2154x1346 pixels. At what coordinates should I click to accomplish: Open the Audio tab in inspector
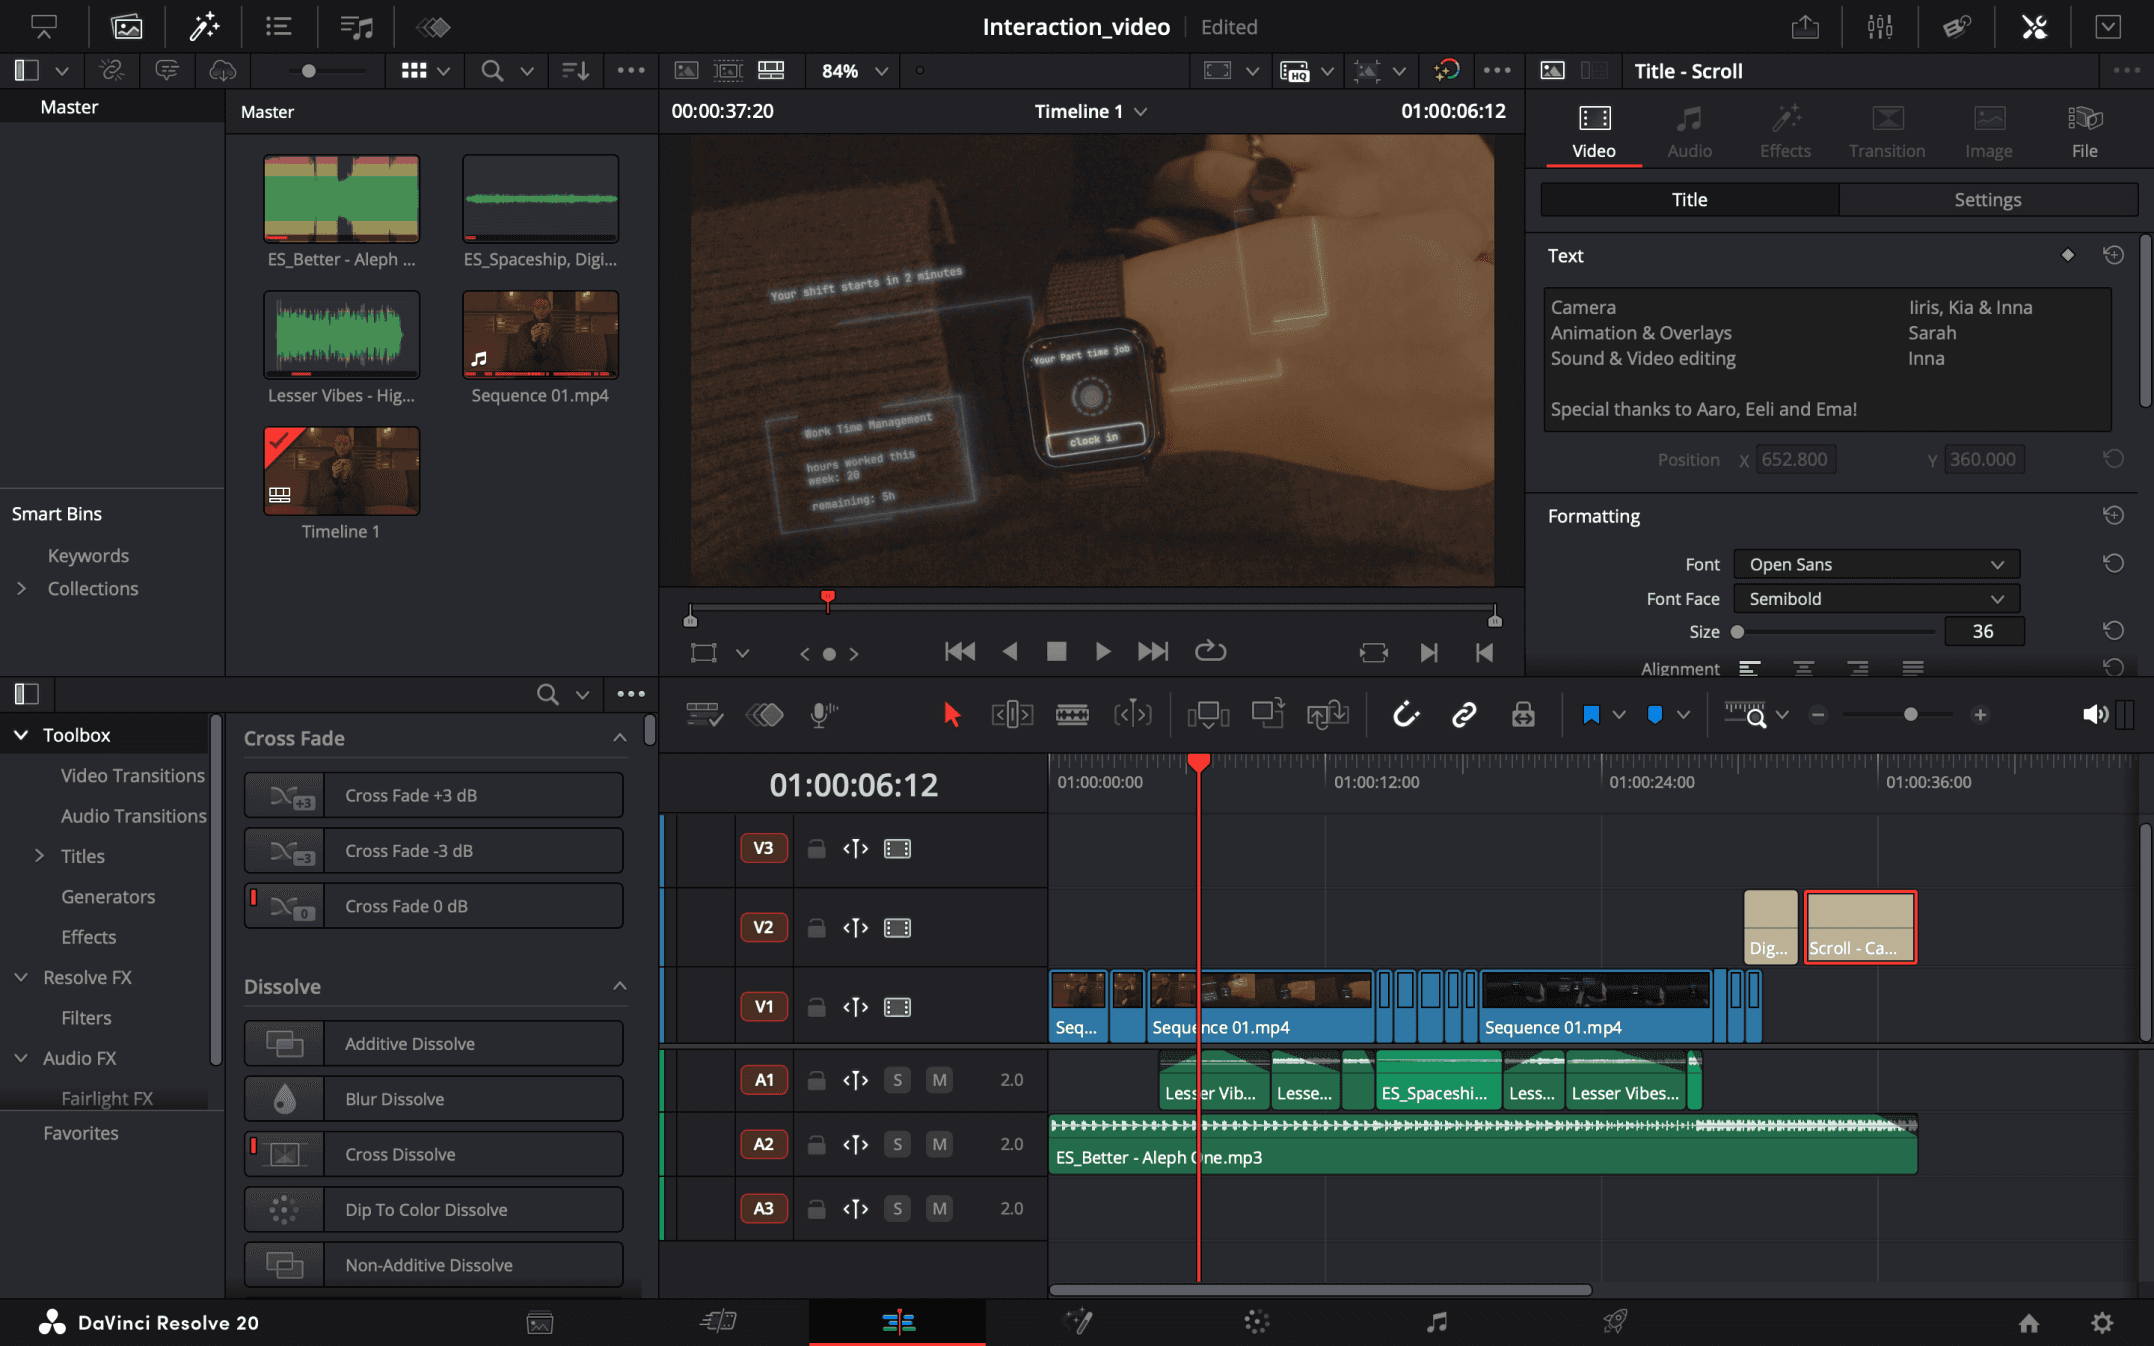[1689, 131]
